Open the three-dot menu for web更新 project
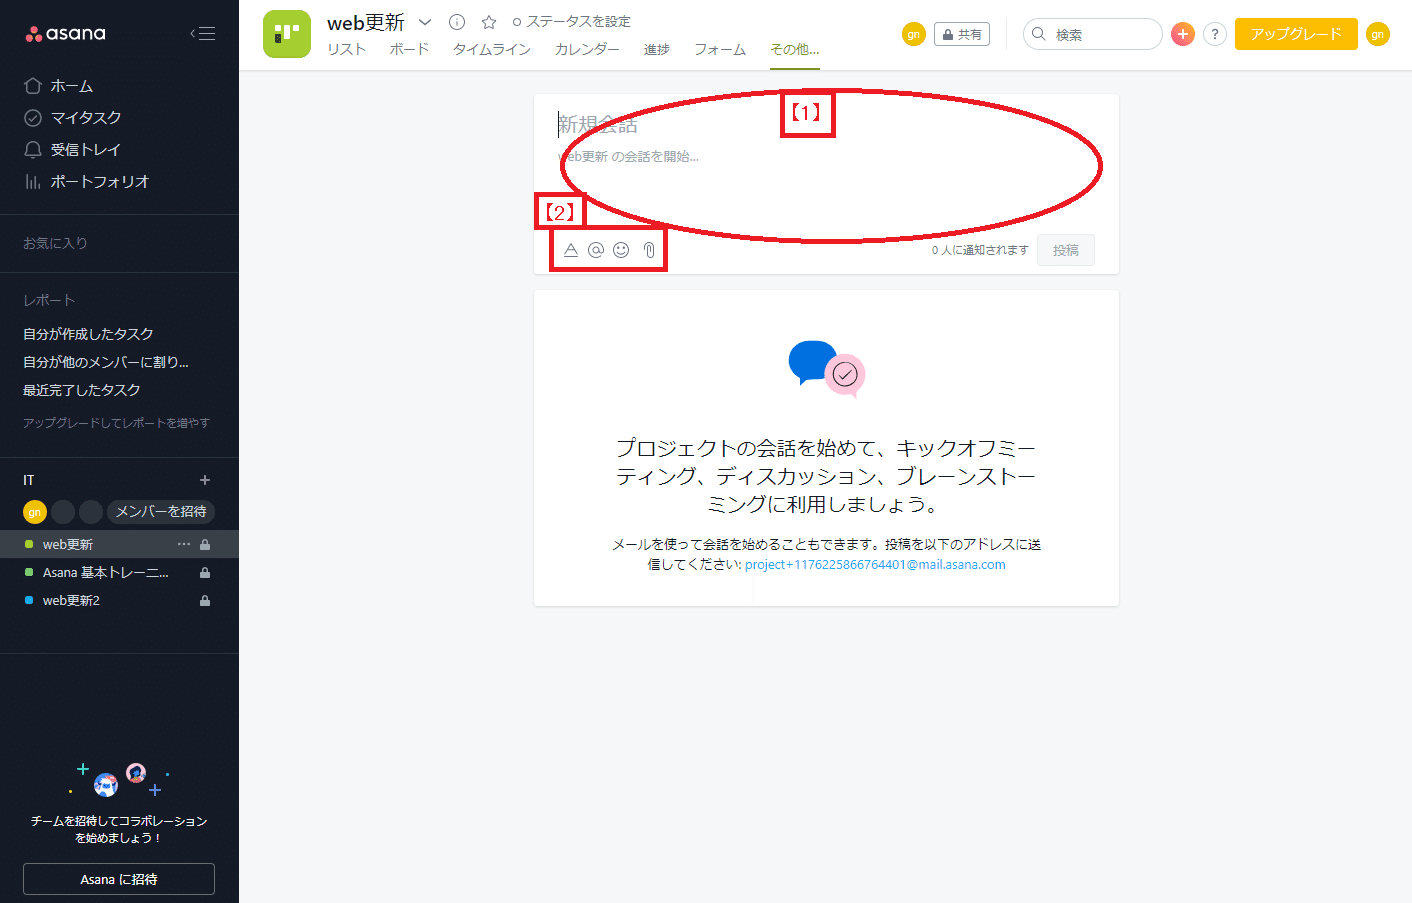The width and height of the screenshot is (1412, 903). [x=184, y=544]
